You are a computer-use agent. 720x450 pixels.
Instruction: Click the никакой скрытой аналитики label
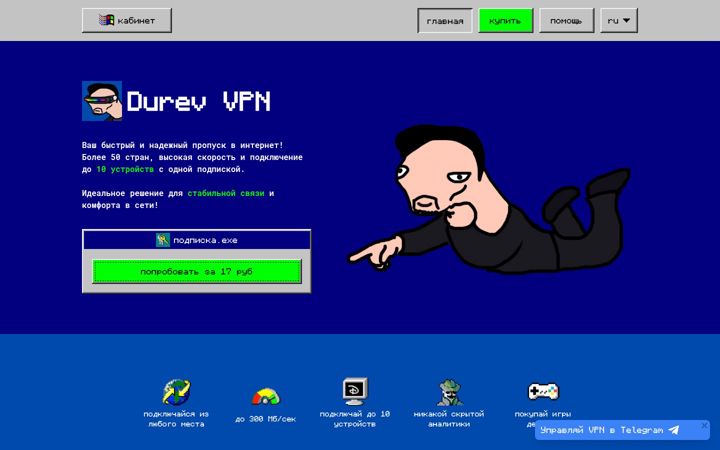tap(449, 419)
